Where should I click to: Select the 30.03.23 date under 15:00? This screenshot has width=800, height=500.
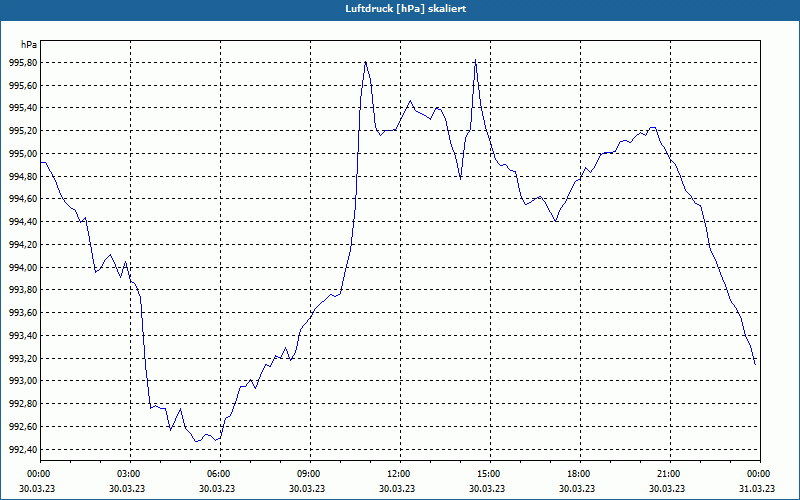pyautogui.click(x=487, y=488)
